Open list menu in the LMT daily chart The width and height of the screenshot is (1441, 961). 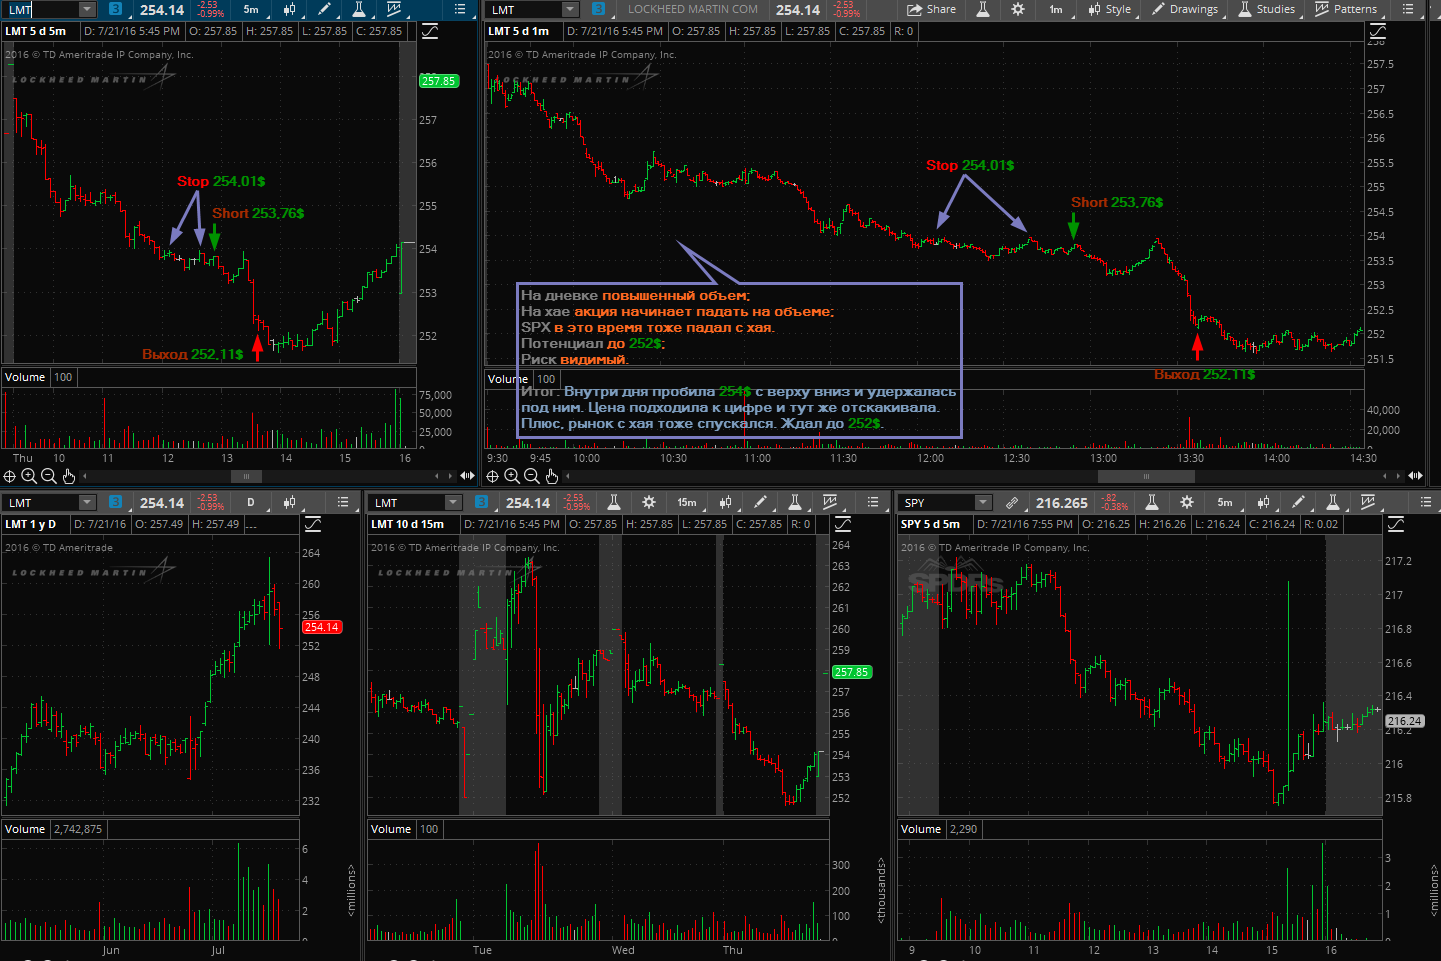click(343, 502)
